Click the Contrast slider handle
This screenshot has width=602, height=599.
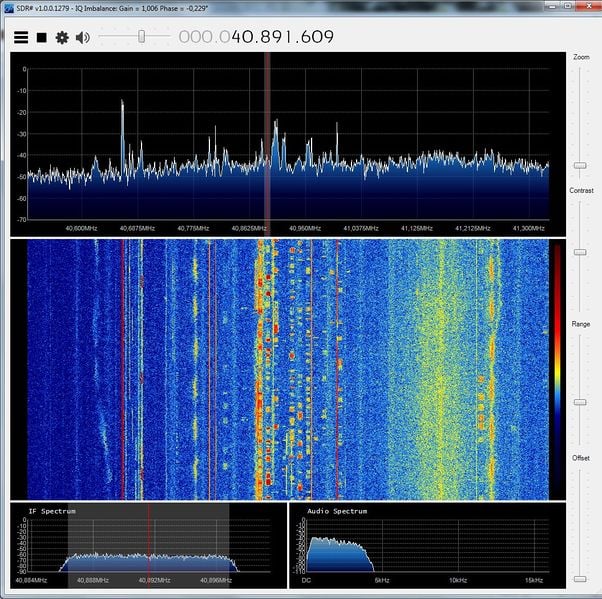580,252
